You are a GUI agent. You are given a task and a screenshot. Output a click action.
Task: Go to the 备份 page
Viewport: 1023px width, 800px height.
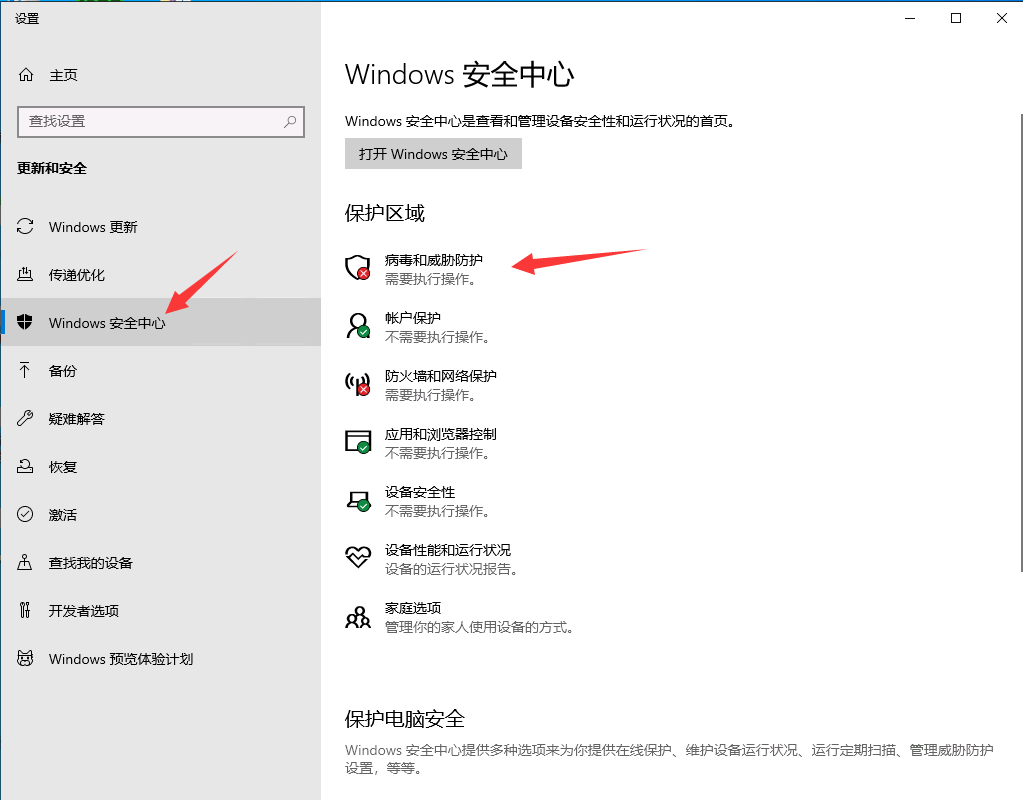click(x=161, y=371)
